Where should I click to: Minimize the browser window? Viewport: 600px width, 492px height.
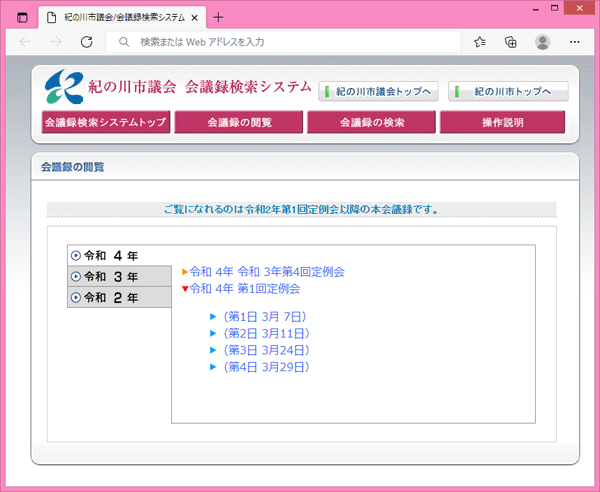pyautogui.click(x=536, y=9)
